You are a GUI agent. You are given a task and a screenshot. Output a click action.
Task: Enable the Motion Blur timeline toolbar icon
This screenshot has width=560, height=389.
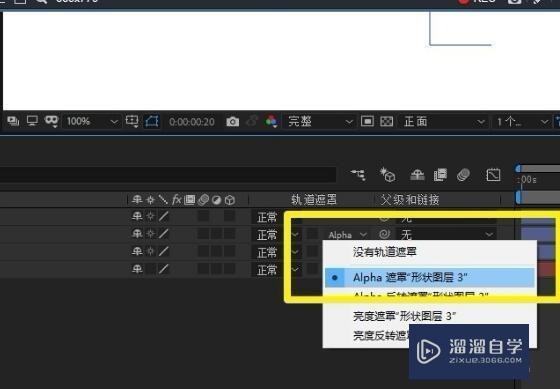click(463, 175)
